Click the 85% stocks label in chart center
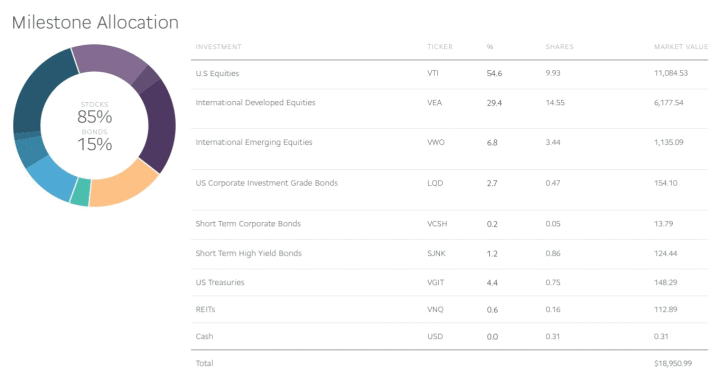The height and width of the screenshot is (389, 720). click(x=94, y=117)
